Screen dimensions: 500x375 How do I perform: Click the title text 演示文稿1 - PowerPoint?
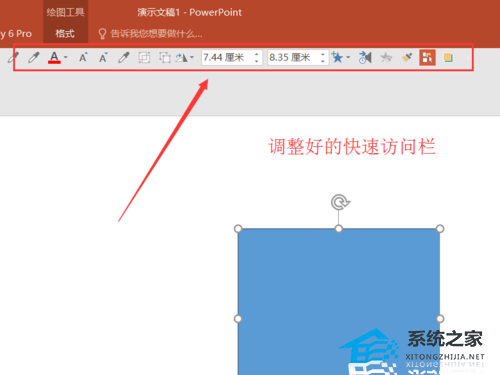189,12
